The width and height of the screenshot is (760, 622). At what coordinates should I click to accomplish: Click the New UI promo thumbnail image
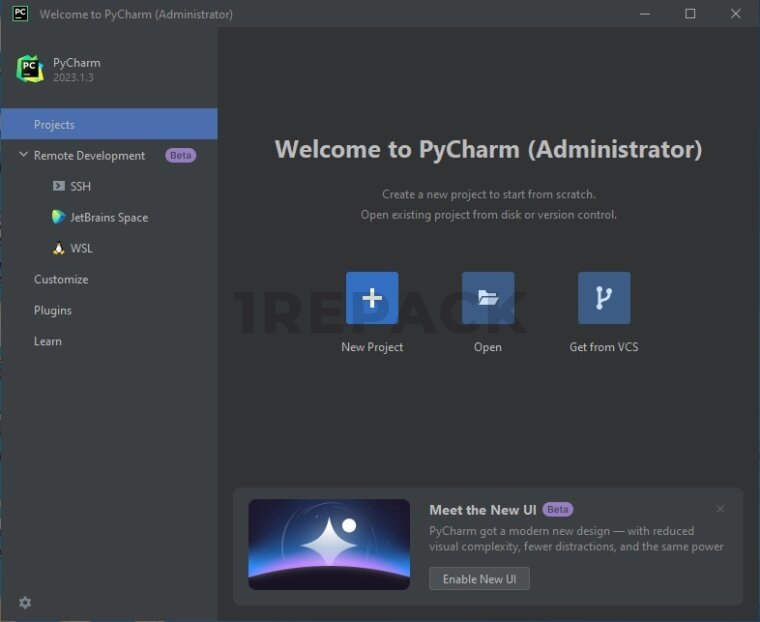(x=329, y=544)
